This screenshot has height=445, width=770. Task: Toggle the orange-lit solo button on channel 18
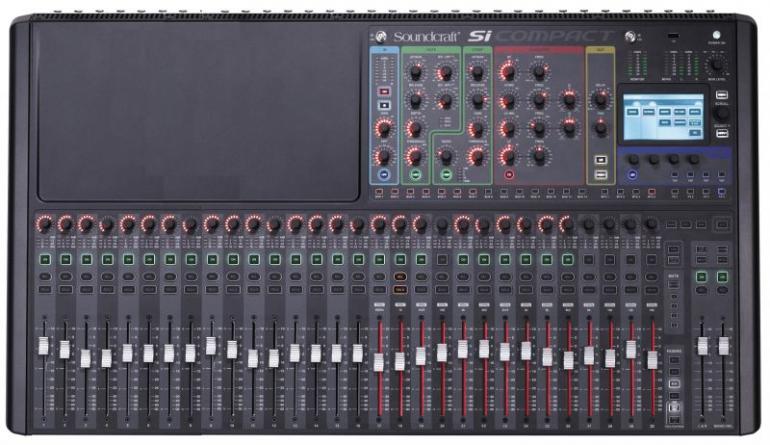click(400, 277)
